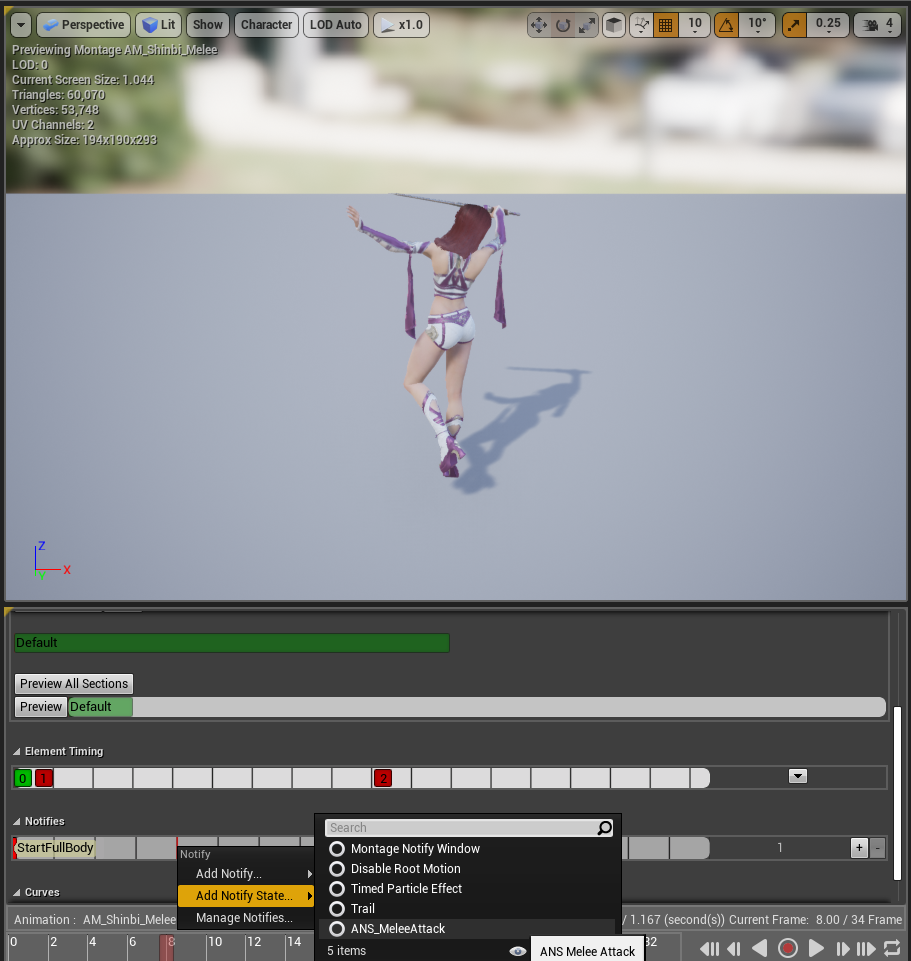Select the scale gizmo tool

tap(587, 25)
